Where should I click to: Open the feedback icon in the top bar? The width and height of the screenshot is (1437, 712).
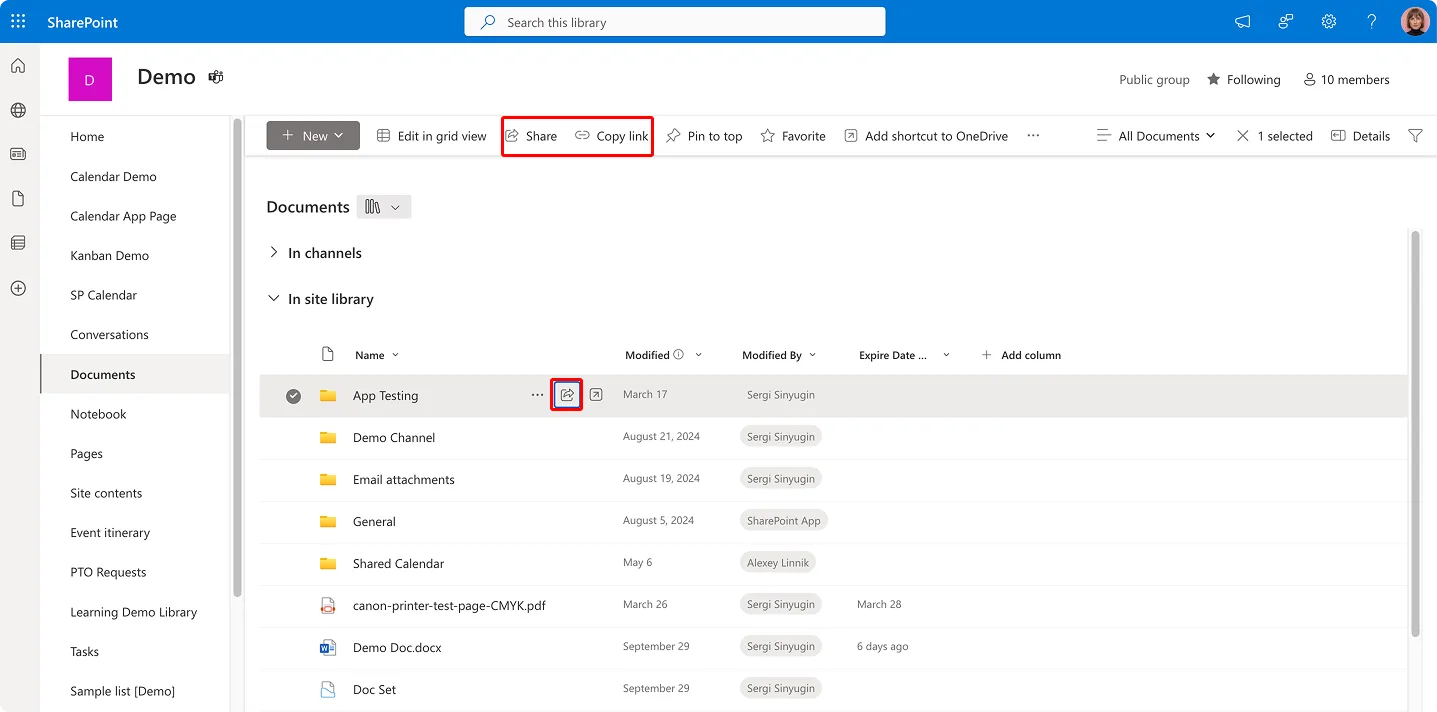click(x=1285, y=21)
